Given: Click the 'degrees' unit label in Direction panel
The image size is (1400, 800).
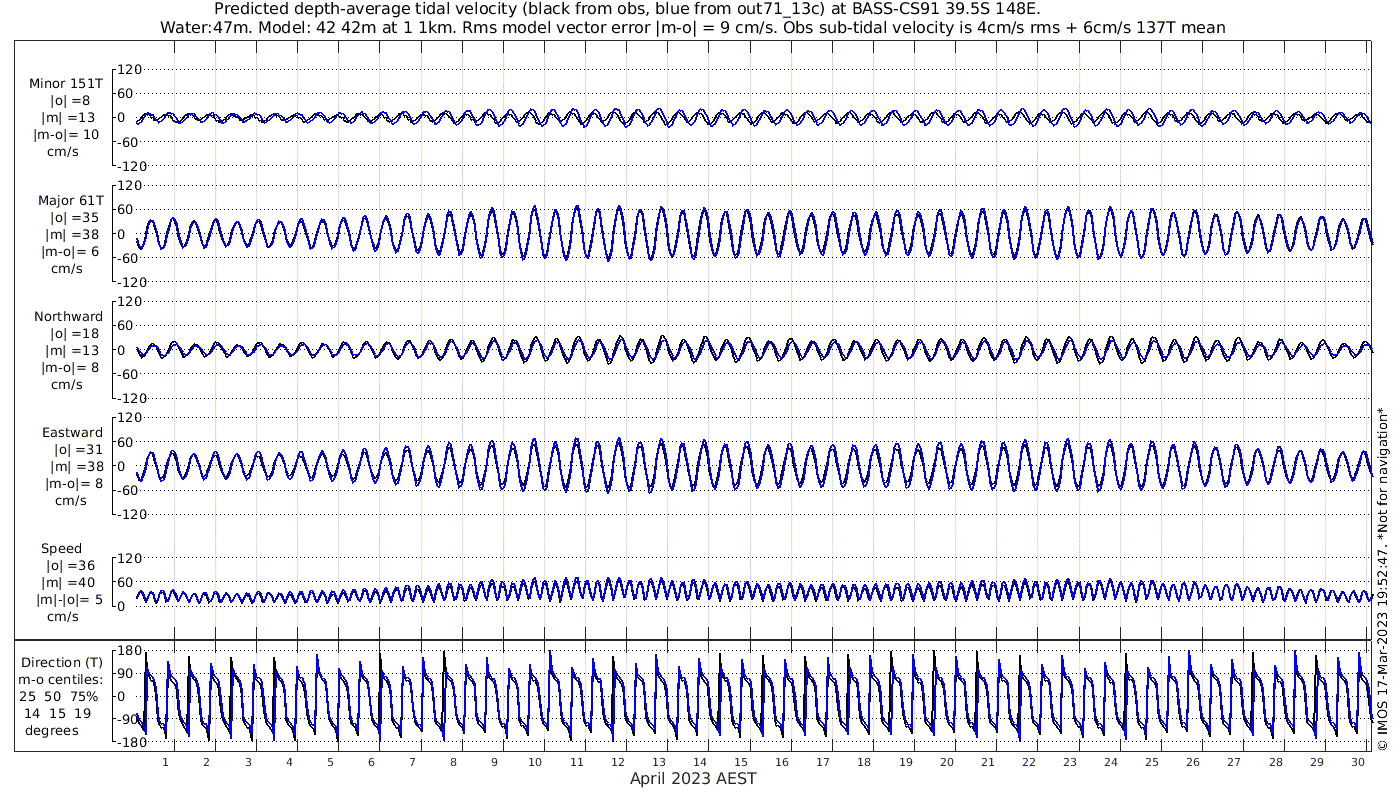Looking at the screenshot, I should 52,731.
